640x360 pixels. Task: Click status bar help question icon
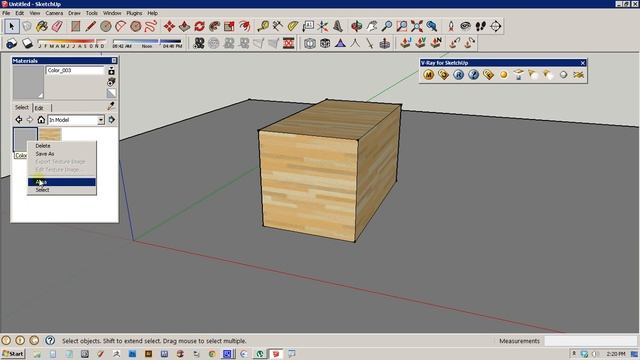50,340
